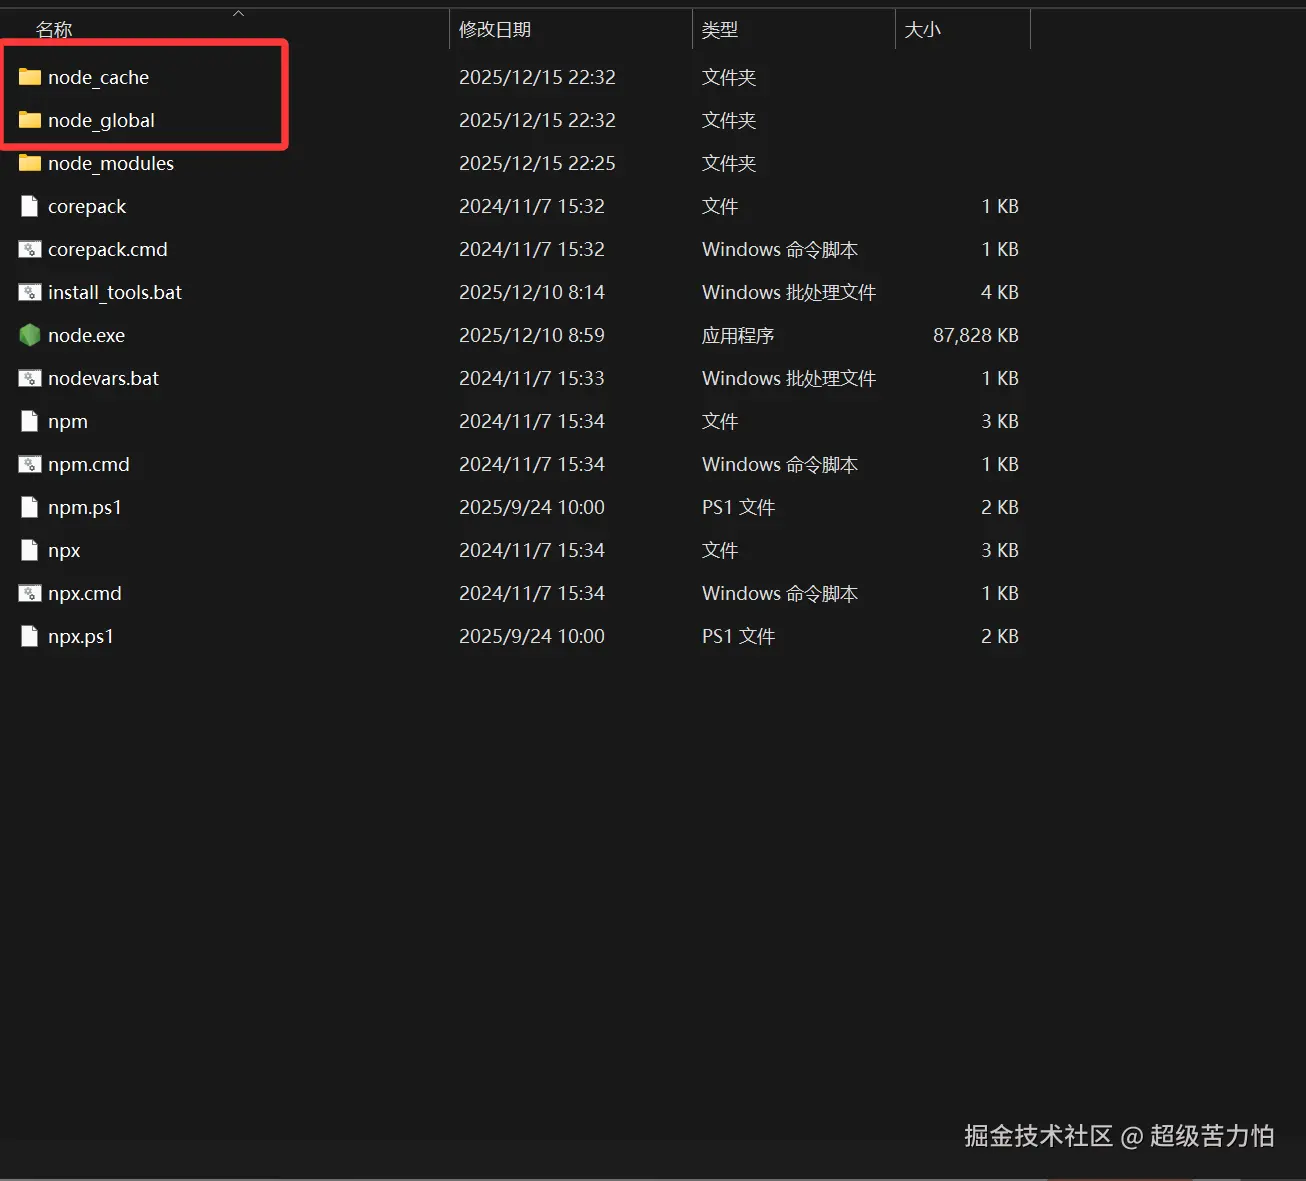Sort files by the 修改日期 column header
This screenshot has height=1181, width=1306.
tap(495, 30)
